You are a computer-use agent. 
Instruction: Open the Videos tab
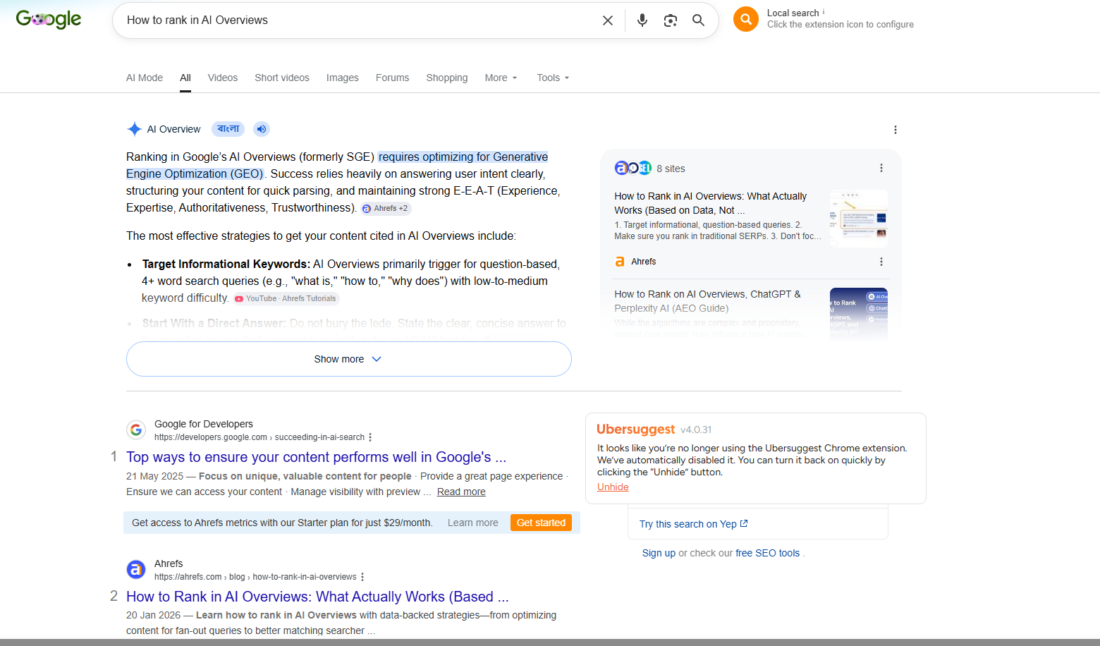pos(222,78)
